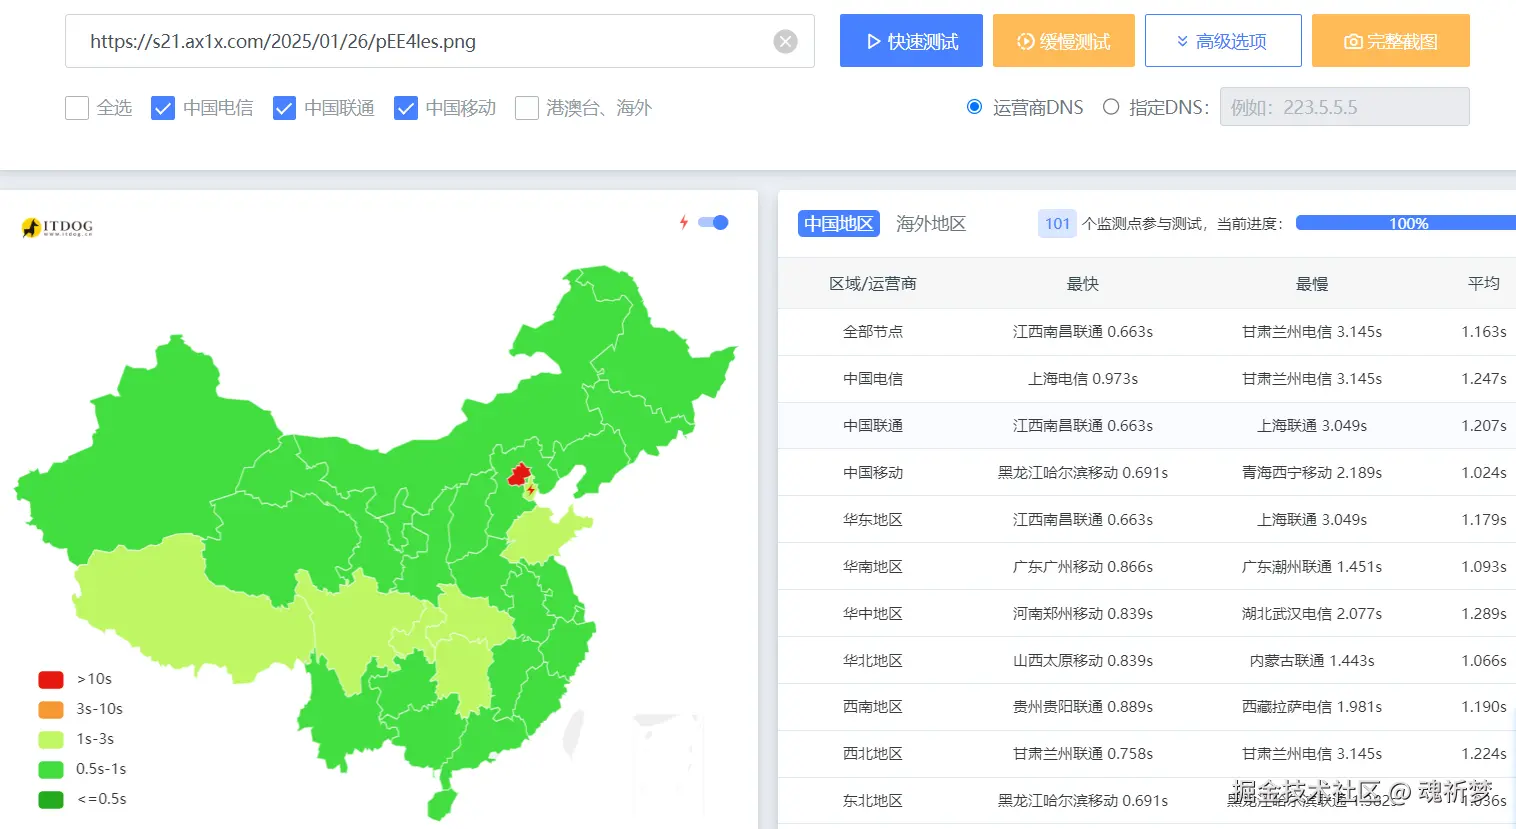Select the 西南地区 row label

point(873,707)
